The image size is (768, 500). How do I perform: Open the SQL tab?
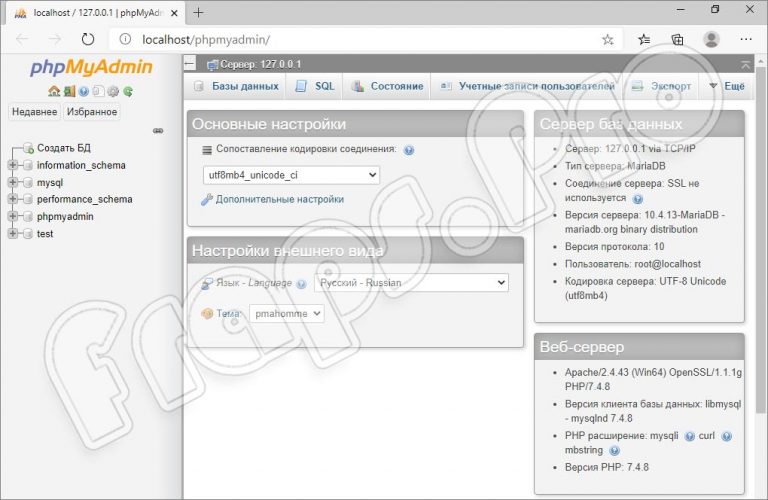(x=315, y=86)
